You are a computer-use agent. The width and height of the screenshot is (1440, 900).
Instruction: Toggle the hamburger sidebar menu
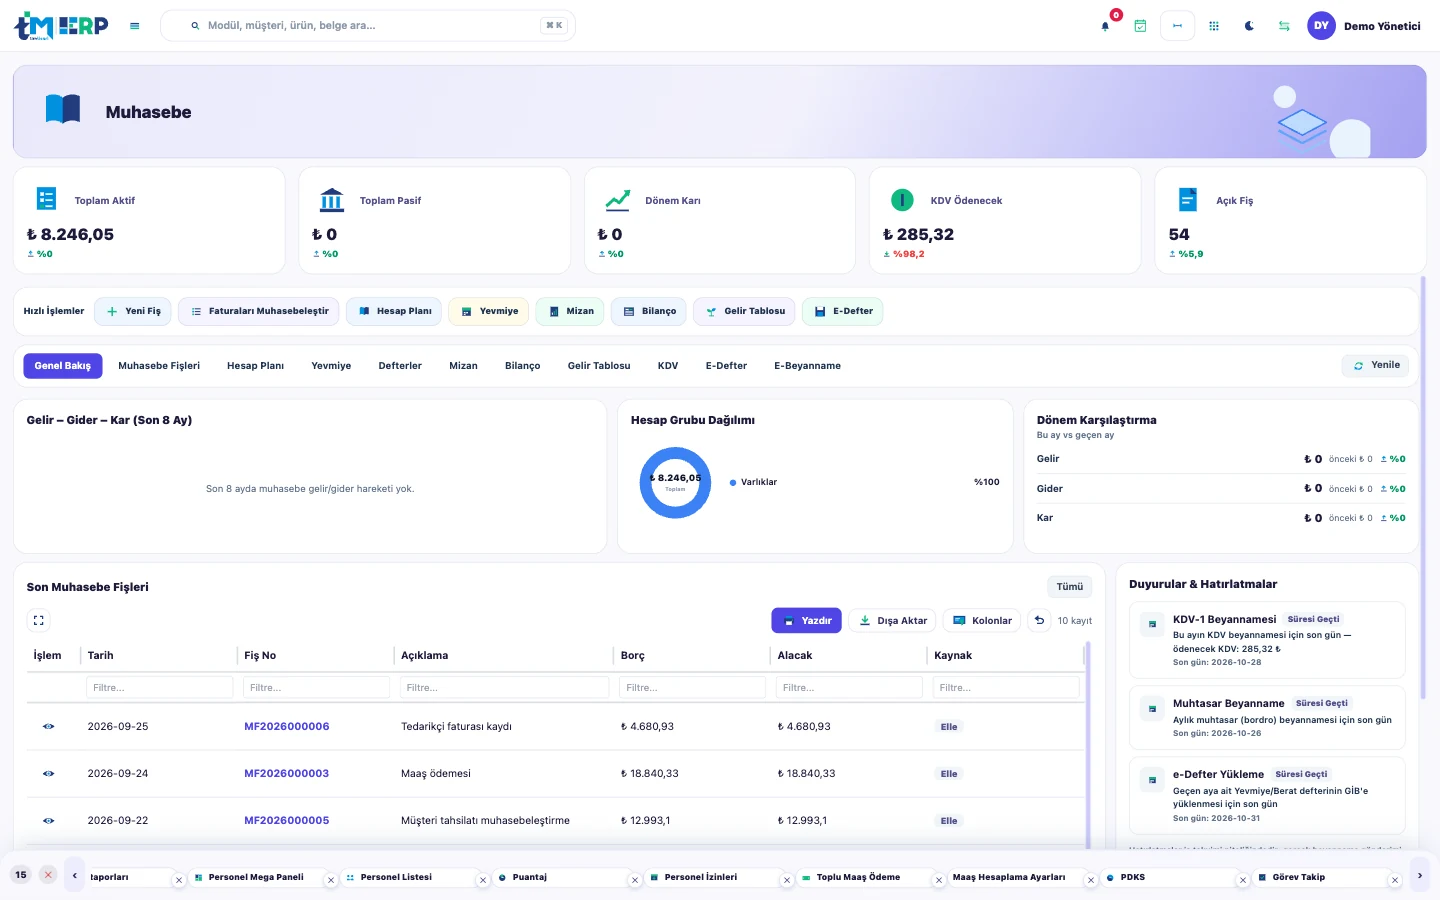[135, 26]
